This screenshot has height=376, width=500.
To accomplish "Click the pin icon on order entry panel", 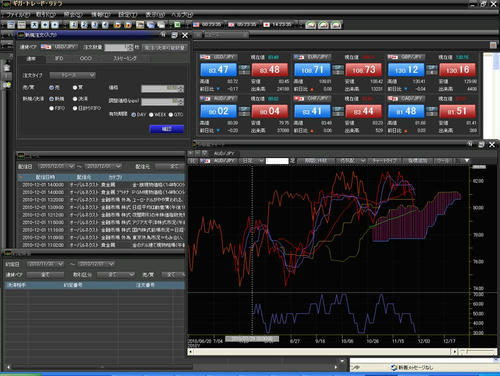I will tap(163, 35).
